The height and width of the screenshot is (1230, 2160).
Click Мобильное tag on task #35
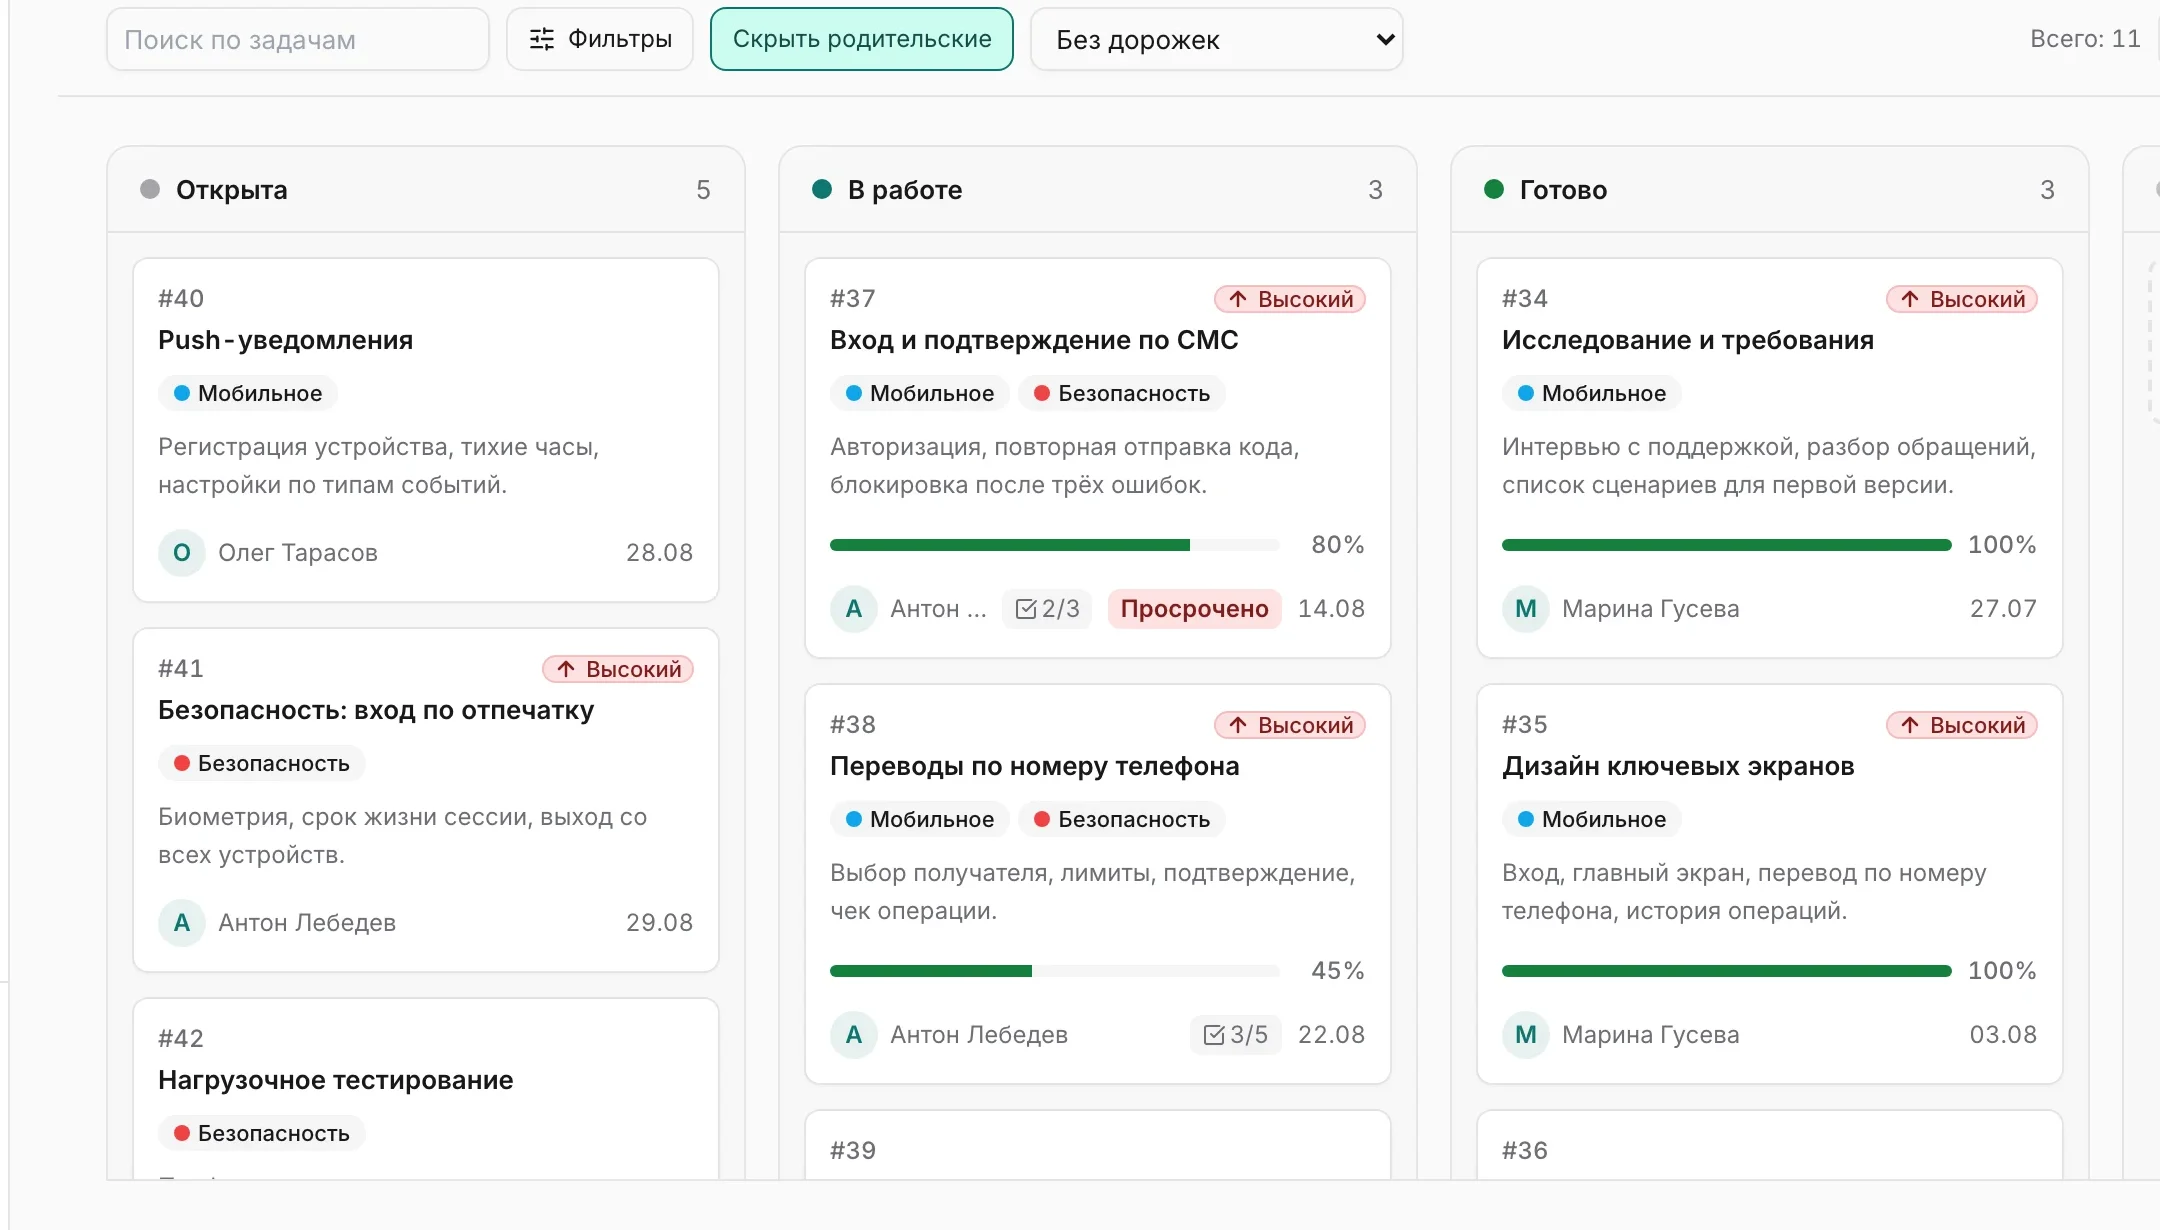coord(1592,819)
